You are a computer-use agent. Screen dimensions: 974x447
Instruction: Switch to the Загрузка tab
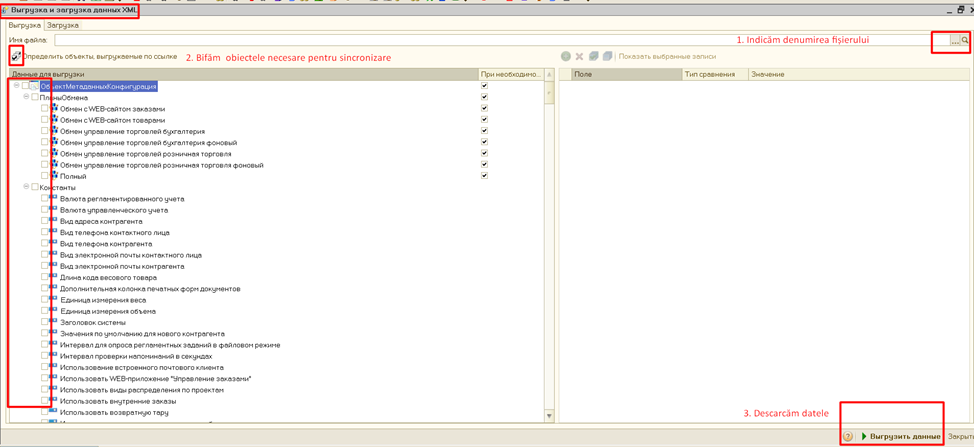tap(62, 25)
